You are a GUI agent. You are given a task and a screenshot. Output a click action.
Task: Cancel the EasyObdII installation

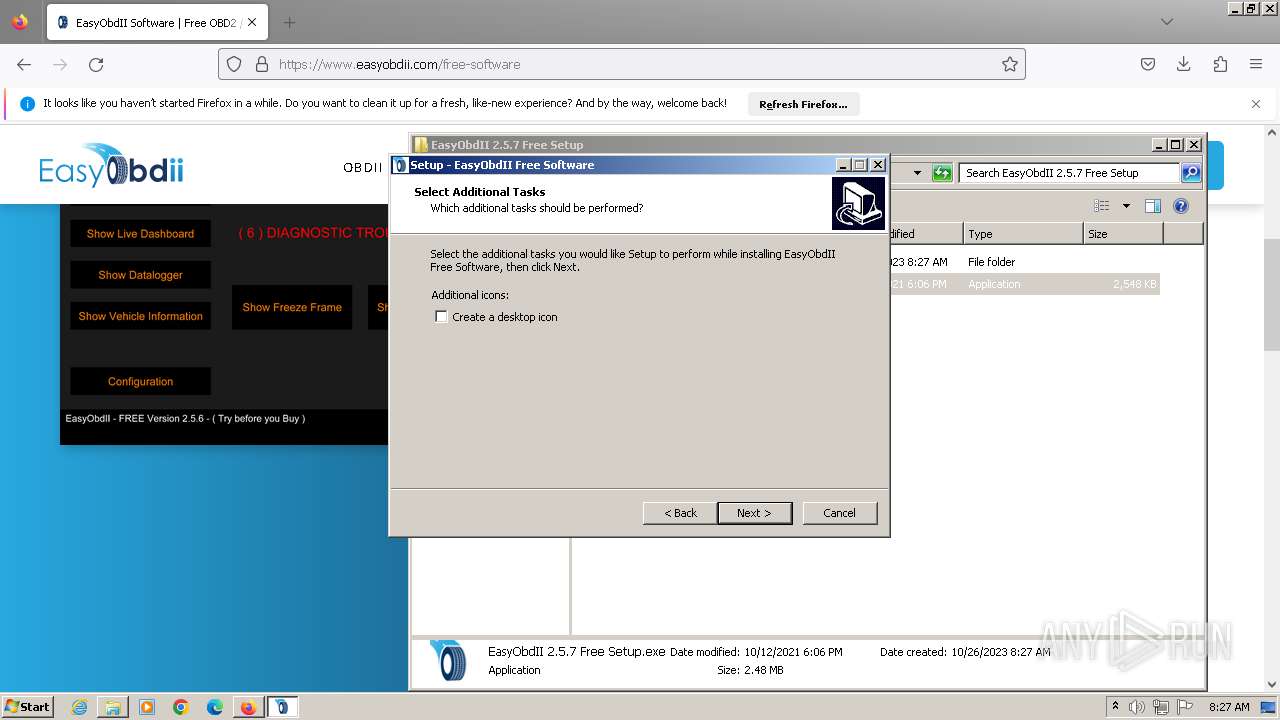(x=839, y=513)
